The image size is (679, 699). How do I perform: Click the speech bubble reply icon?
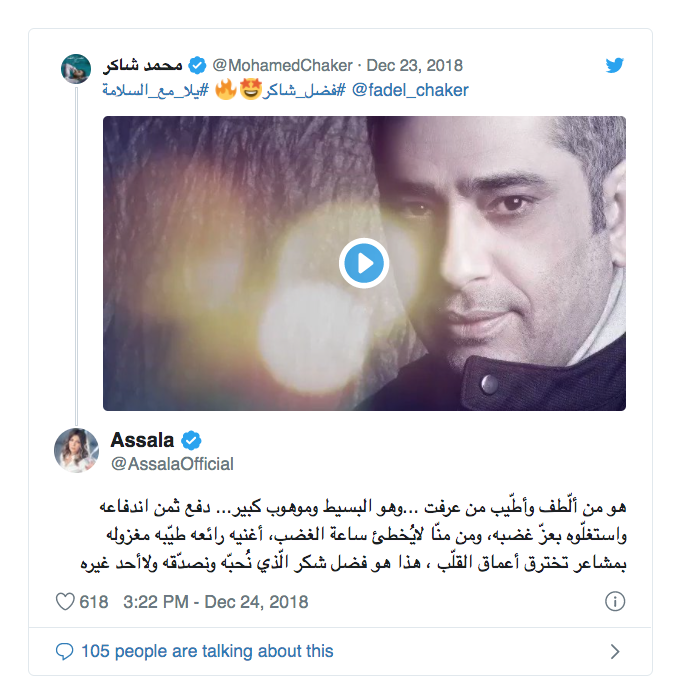(x=64, y=651)
